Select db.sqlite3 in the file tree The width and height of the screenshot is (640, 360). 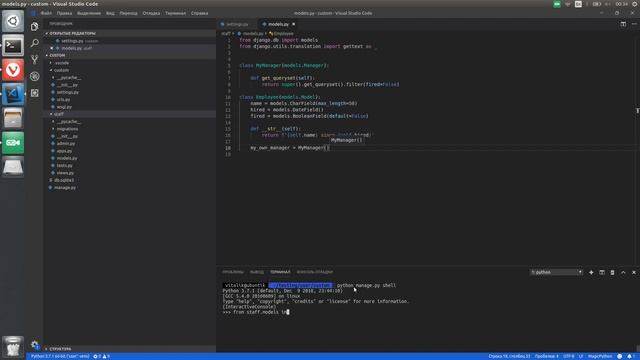64,180
